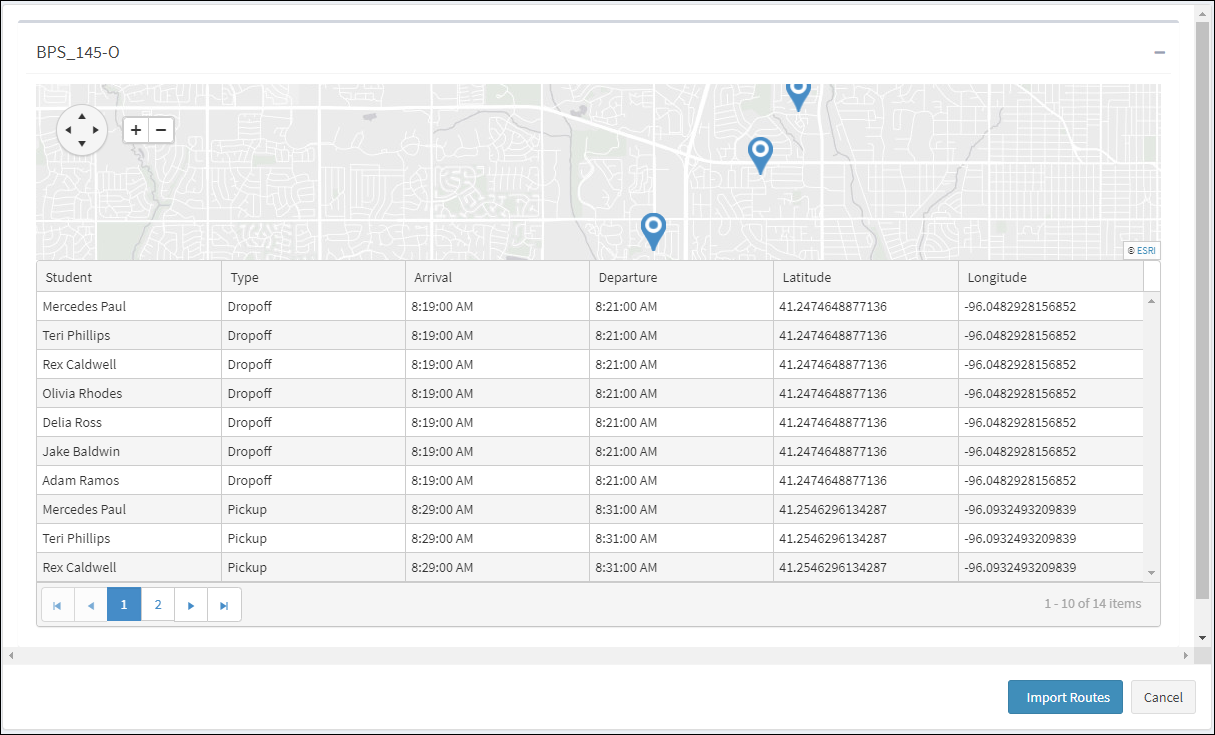Click Import Routes button
The image size is (1215, 735).
click(x=1065, y=697)
